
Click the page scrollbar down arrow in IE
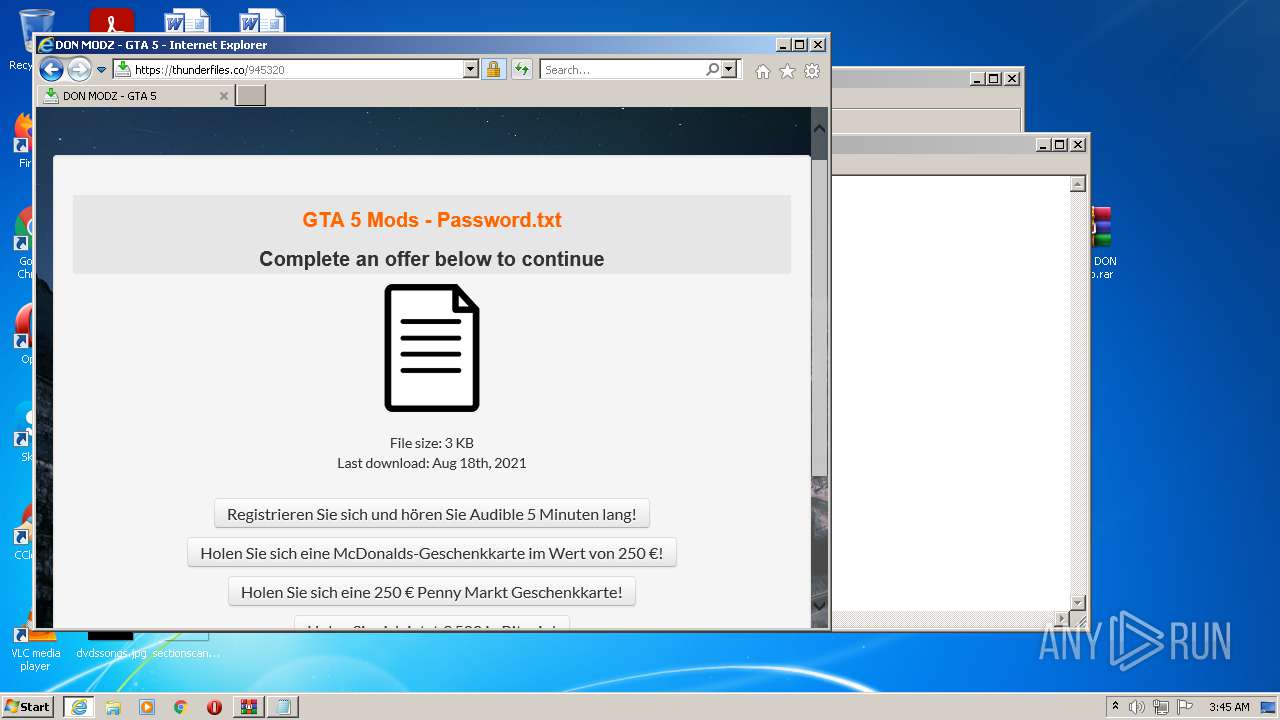click(819, 604)
